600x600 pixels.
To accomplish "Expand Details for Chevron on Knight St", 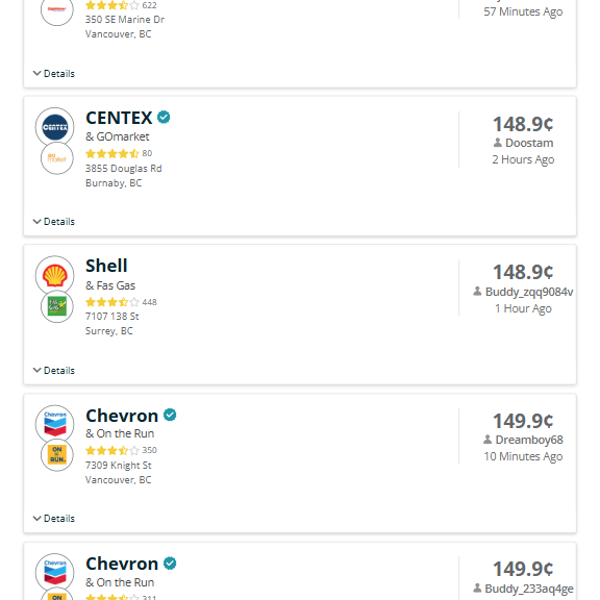I will pyautogui.click(x=54, y=519).
